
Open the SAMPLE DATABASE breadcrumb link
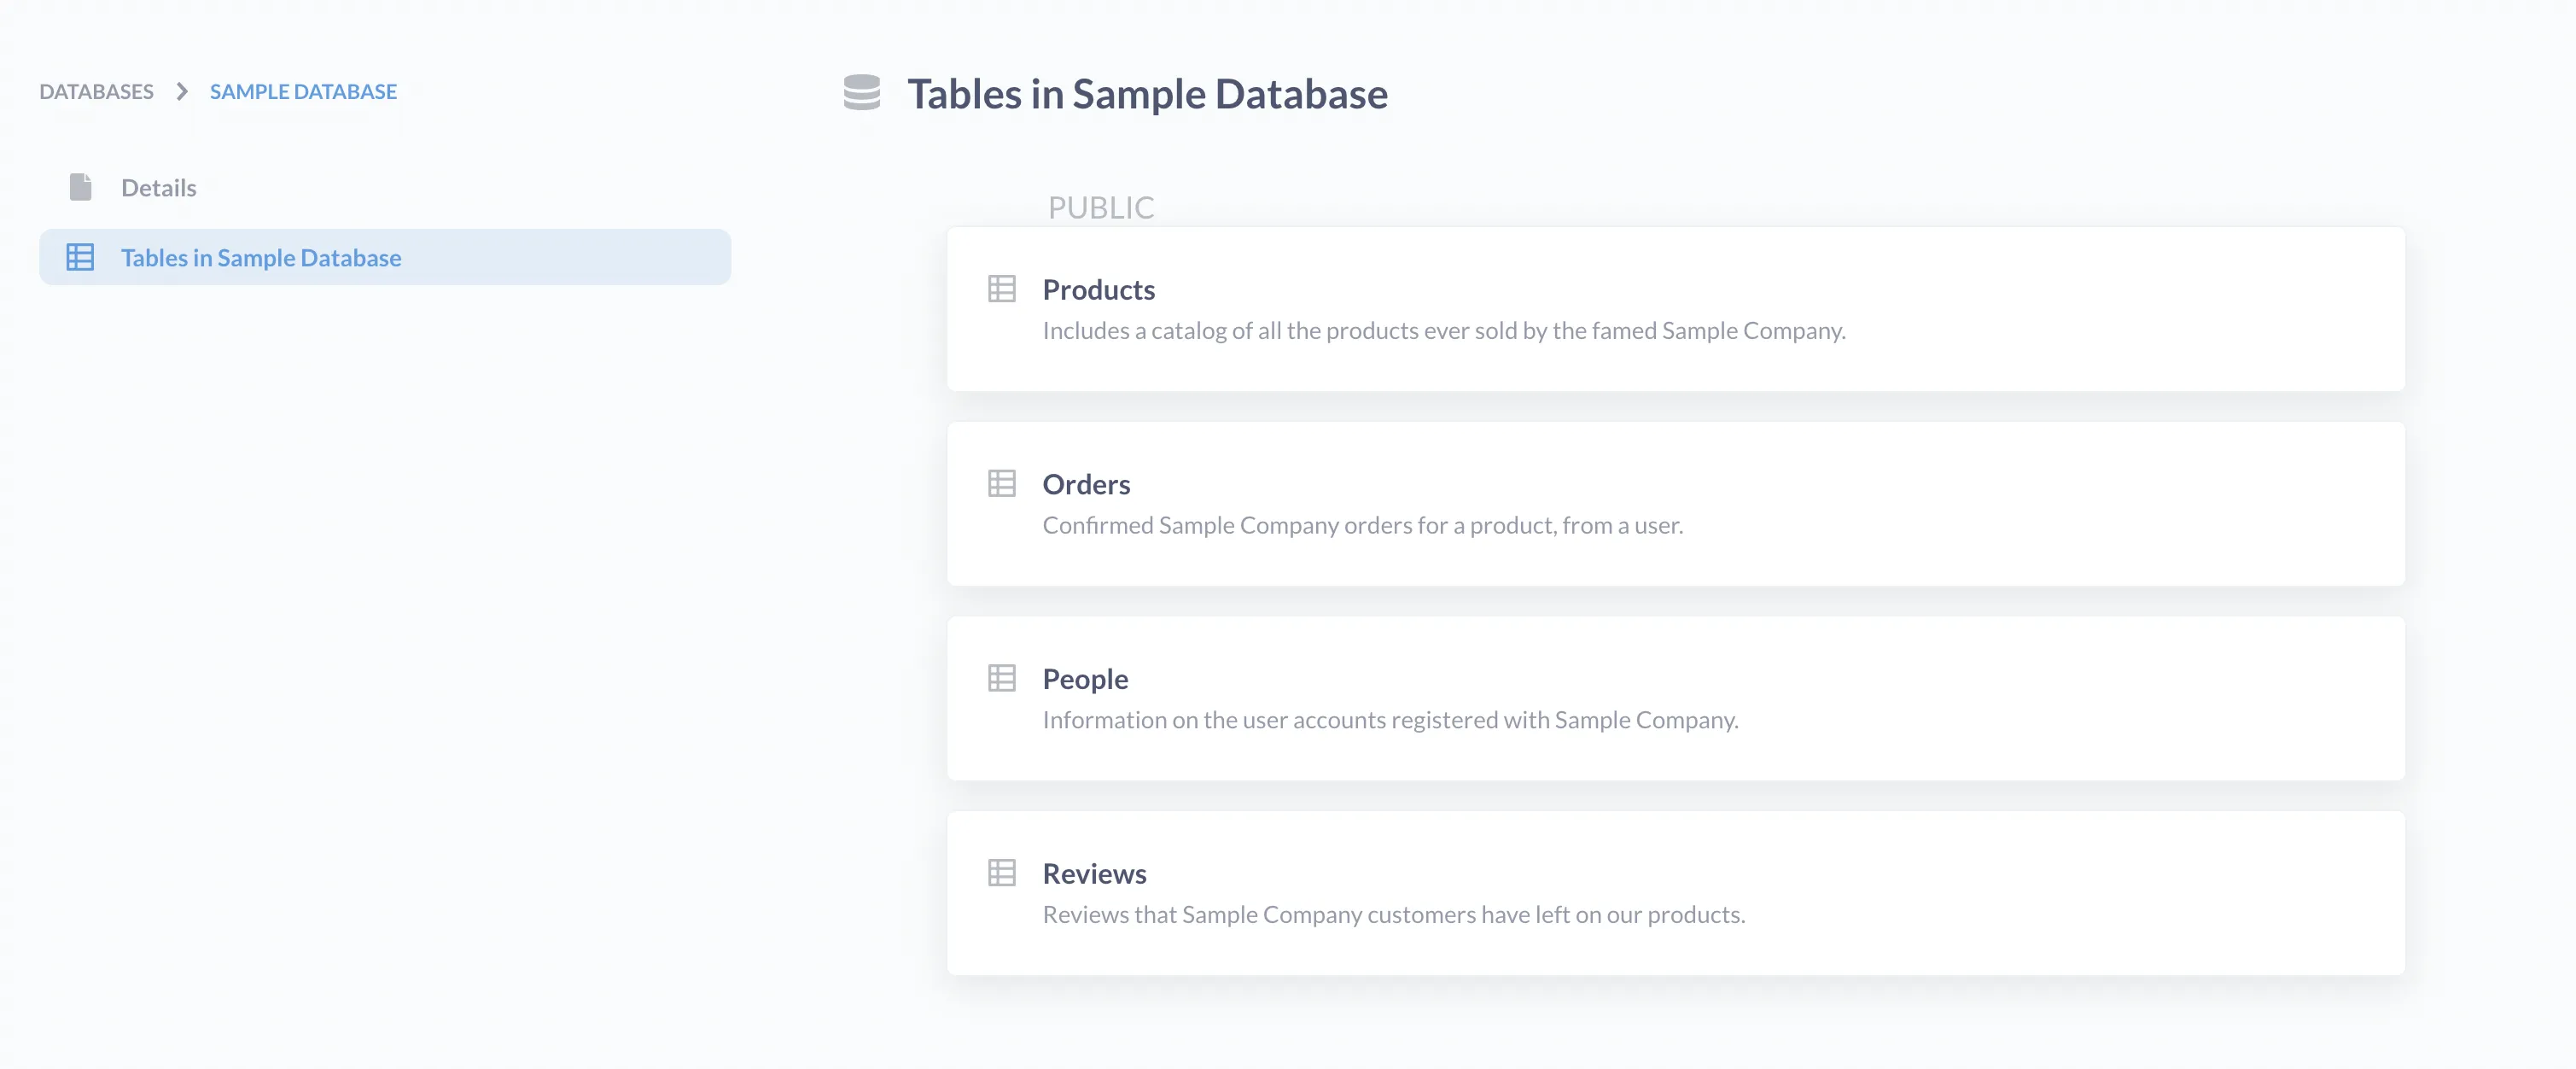coord(303,91)
